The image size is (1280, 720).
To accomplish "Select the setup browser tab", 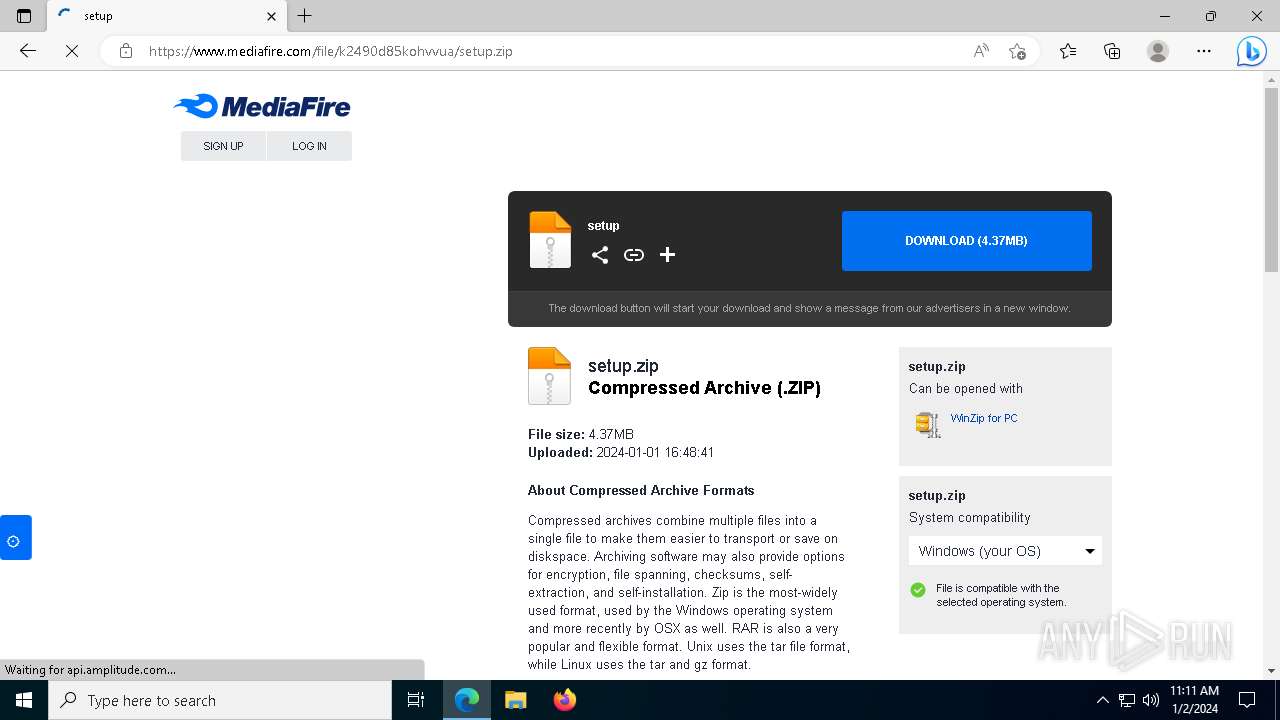I will [x=166, y=16].
